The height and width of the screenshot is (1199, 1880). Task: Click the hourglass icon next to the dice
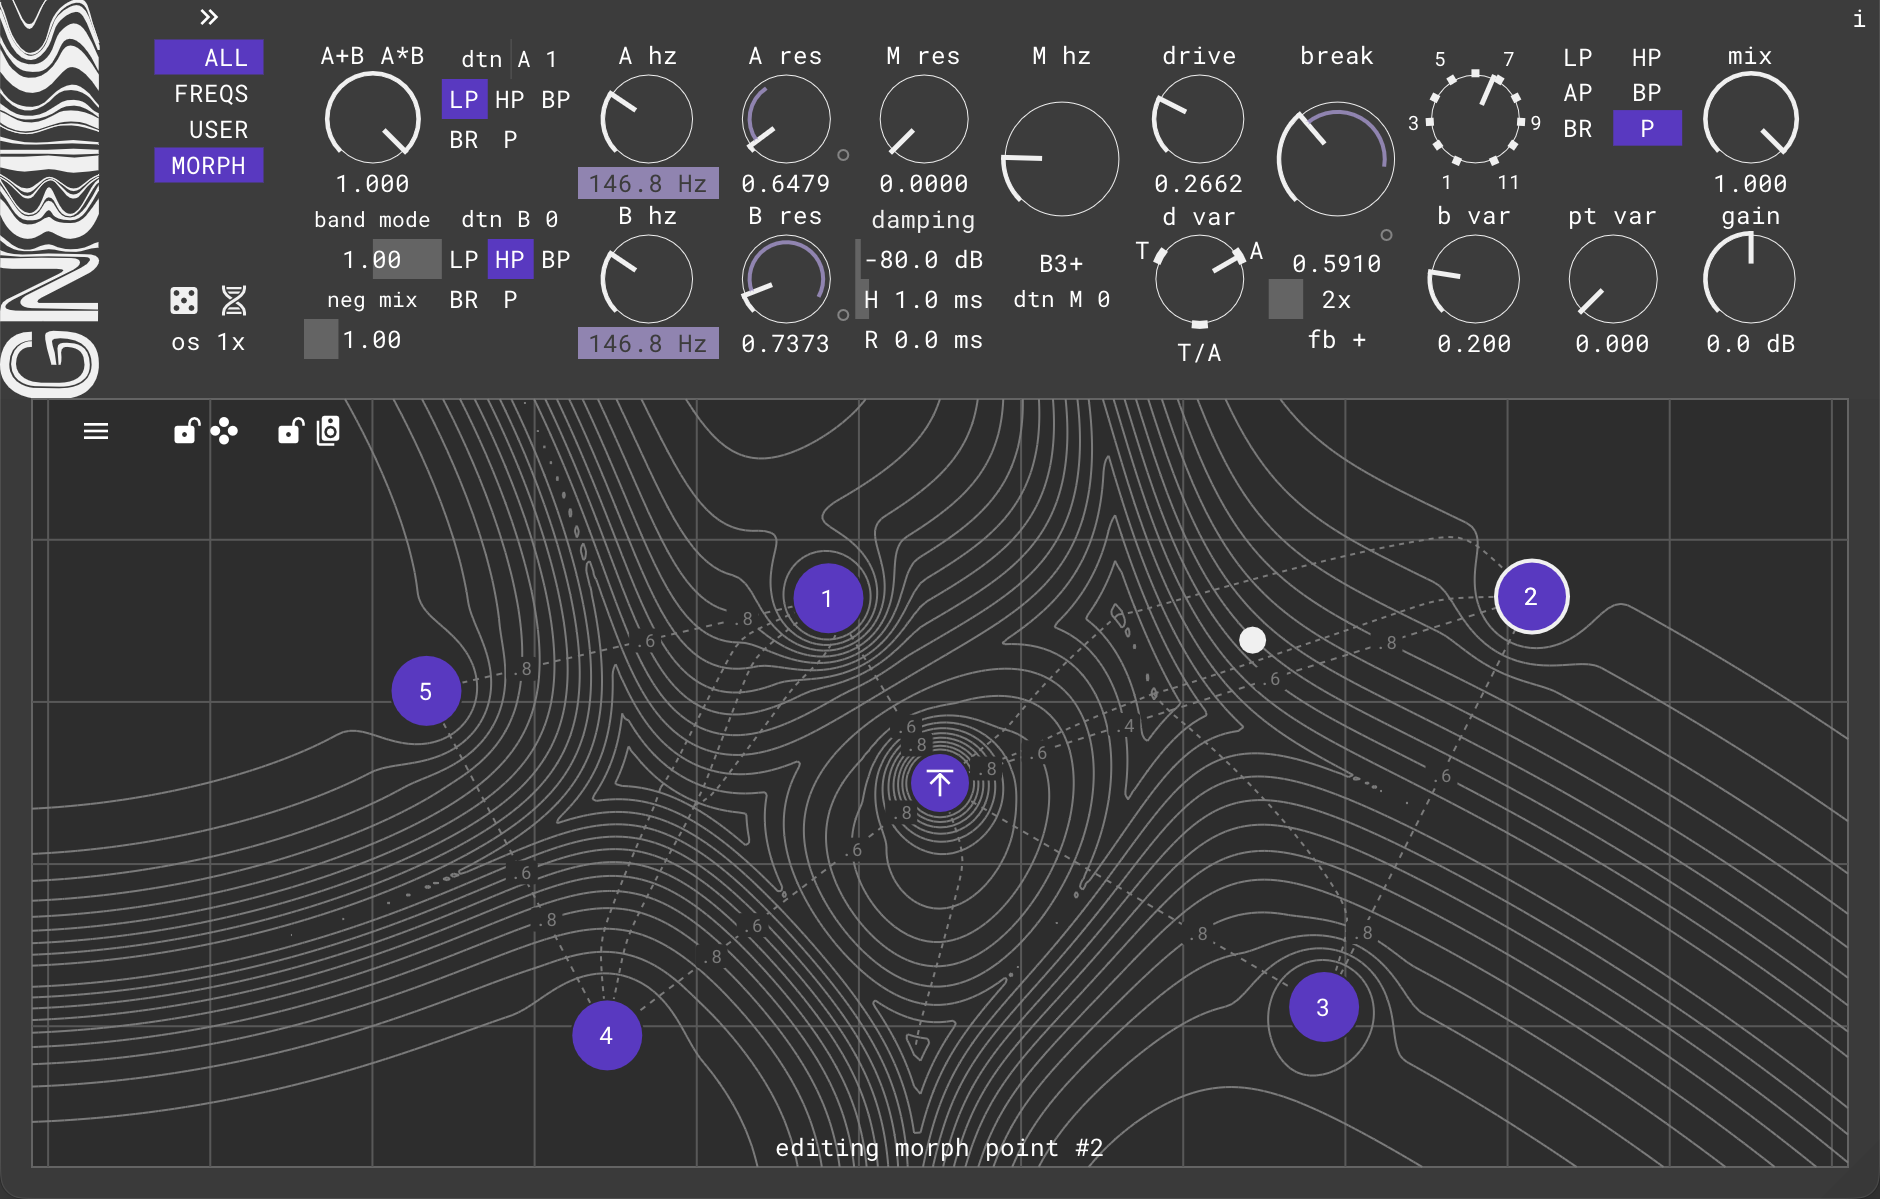pos(234,300)
